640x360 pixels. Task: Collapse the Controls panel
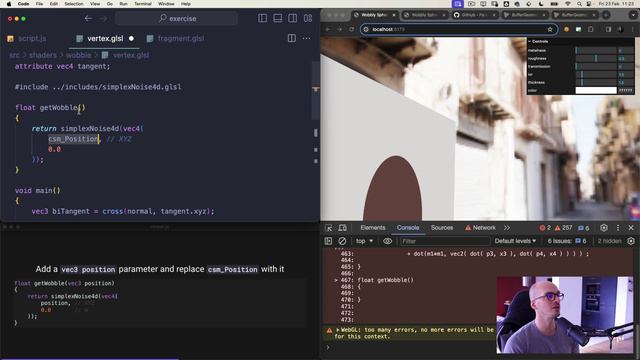point(580,42)
